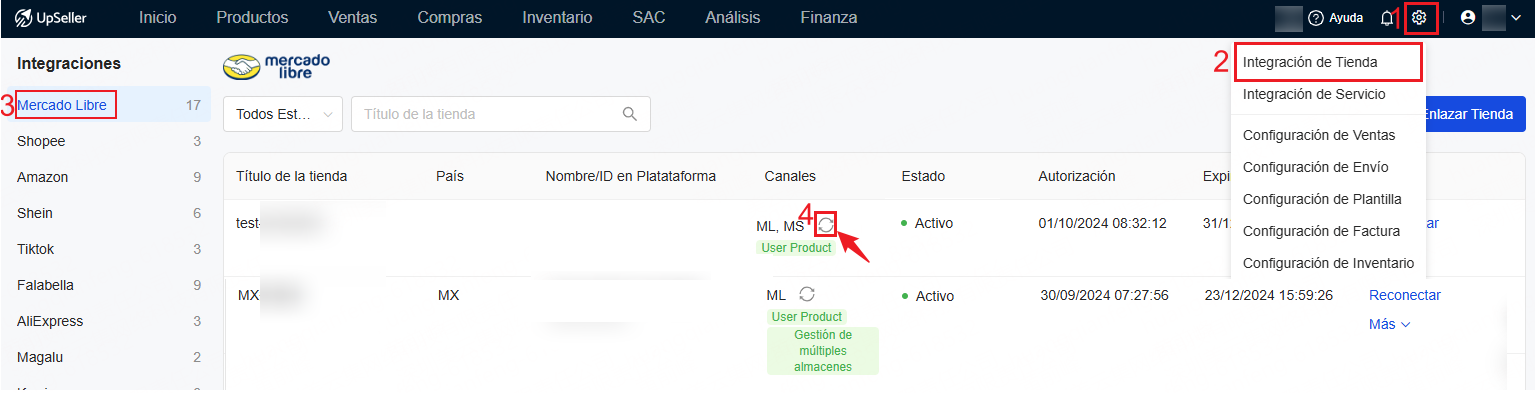Click the Nombre/ID en Platataforma header
1535x393 pixels.
coord(631,176)
